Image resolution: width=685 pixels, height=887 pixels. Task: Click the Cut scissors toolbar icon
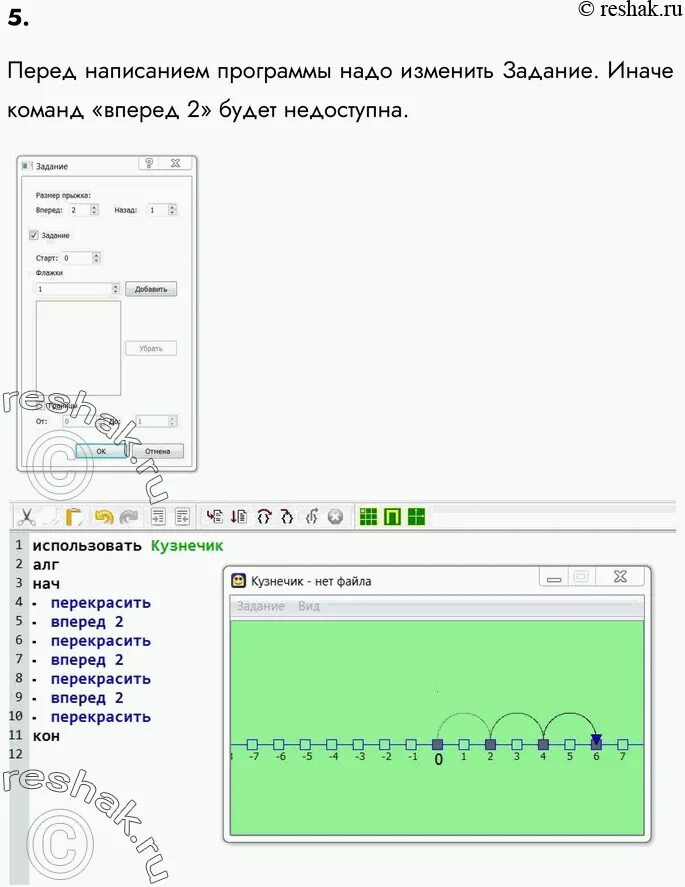click(x=26, y=516)
